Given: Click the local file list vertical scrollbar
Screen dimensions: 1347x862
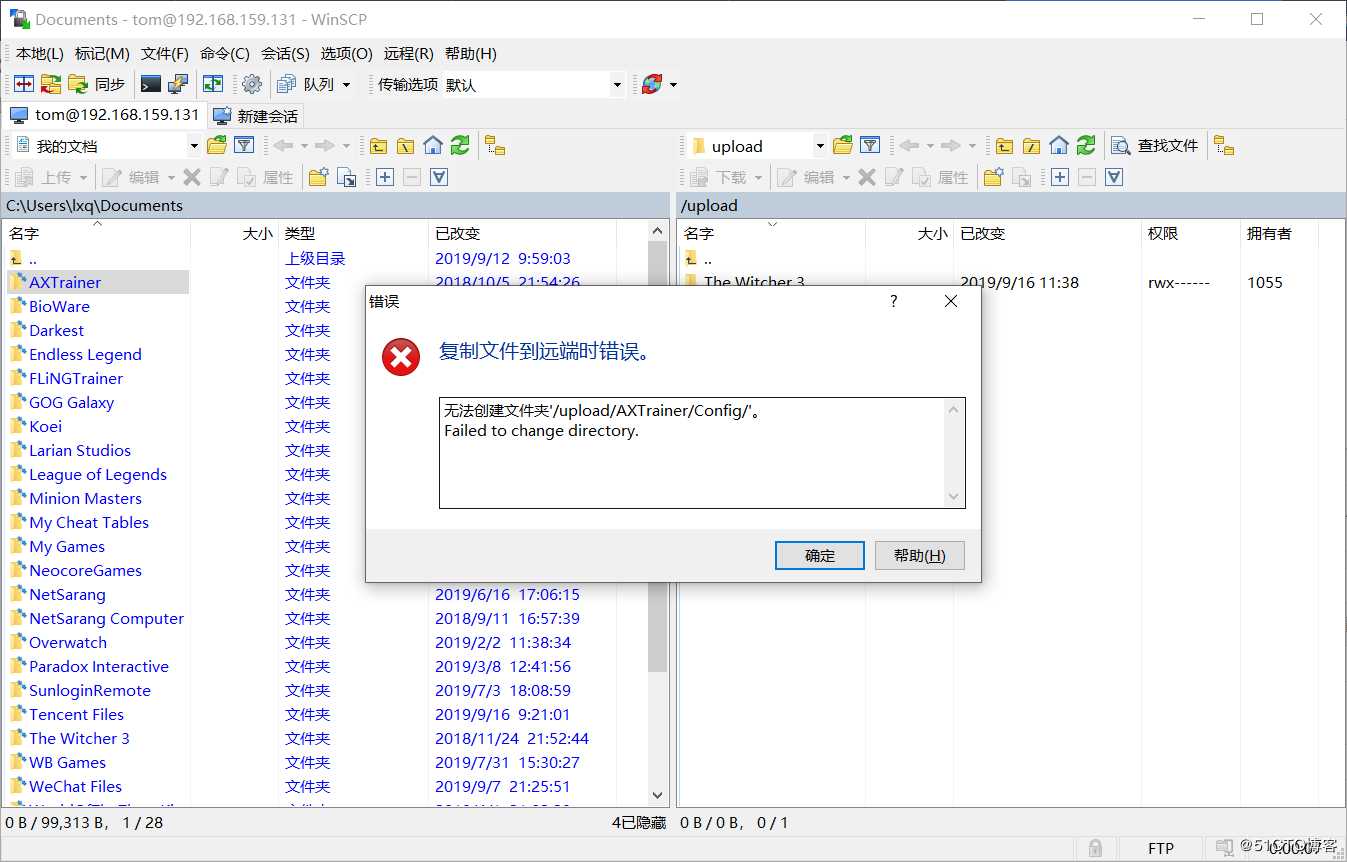Looking at the screenshot, I should [x=657, y=513].
